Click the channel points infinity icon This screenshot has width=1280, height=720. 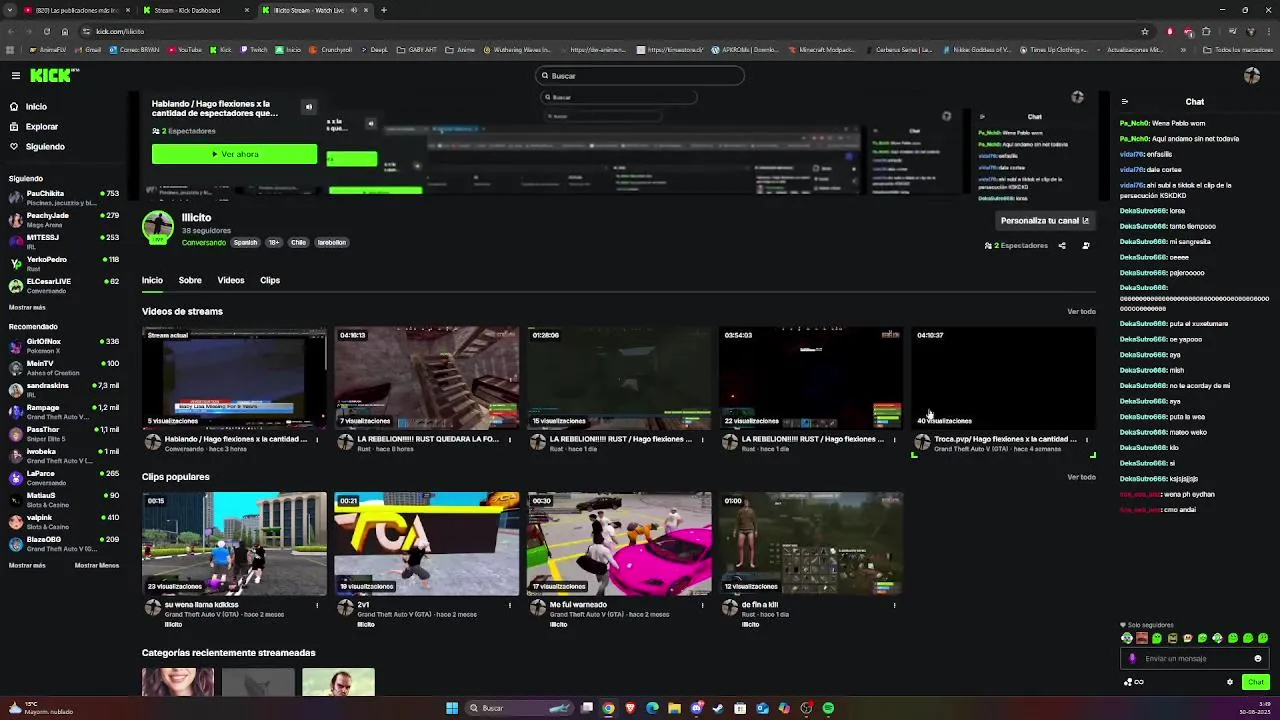coord(1134,682)
